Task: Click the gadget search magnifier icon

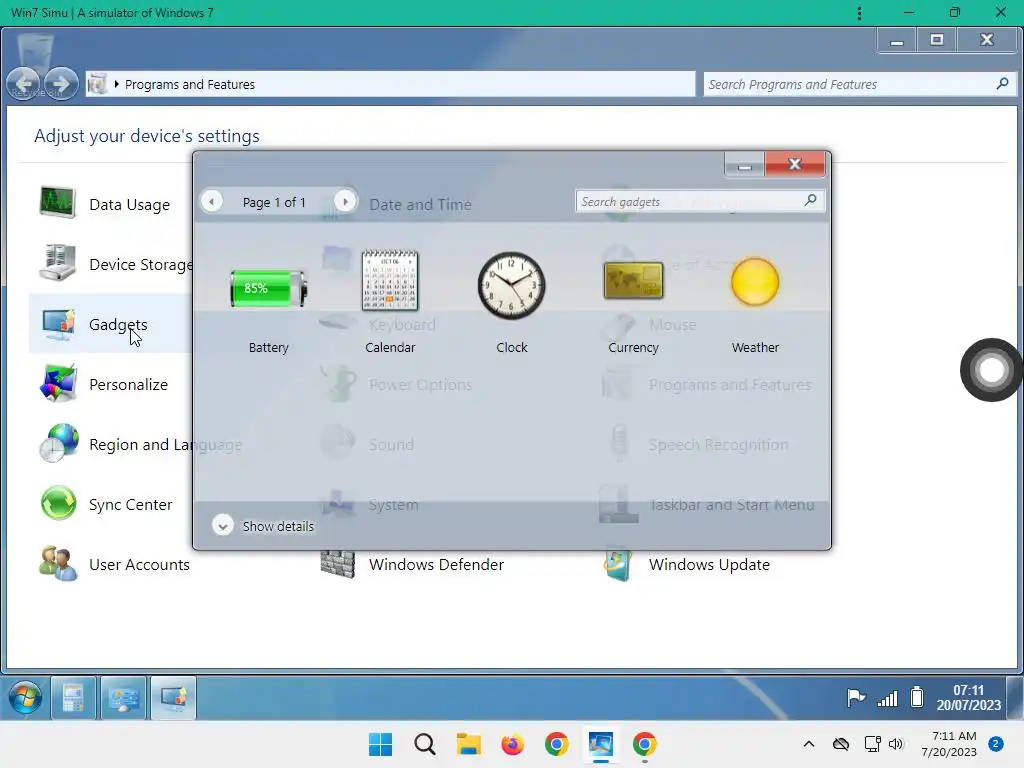Action: (x=810, y=200)
